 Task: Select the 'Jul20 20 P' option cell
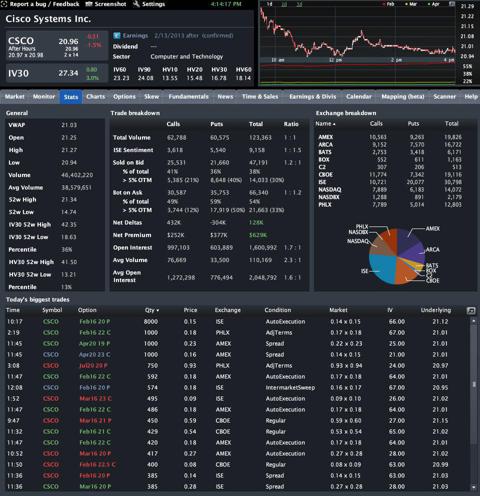tap(93, 366)
